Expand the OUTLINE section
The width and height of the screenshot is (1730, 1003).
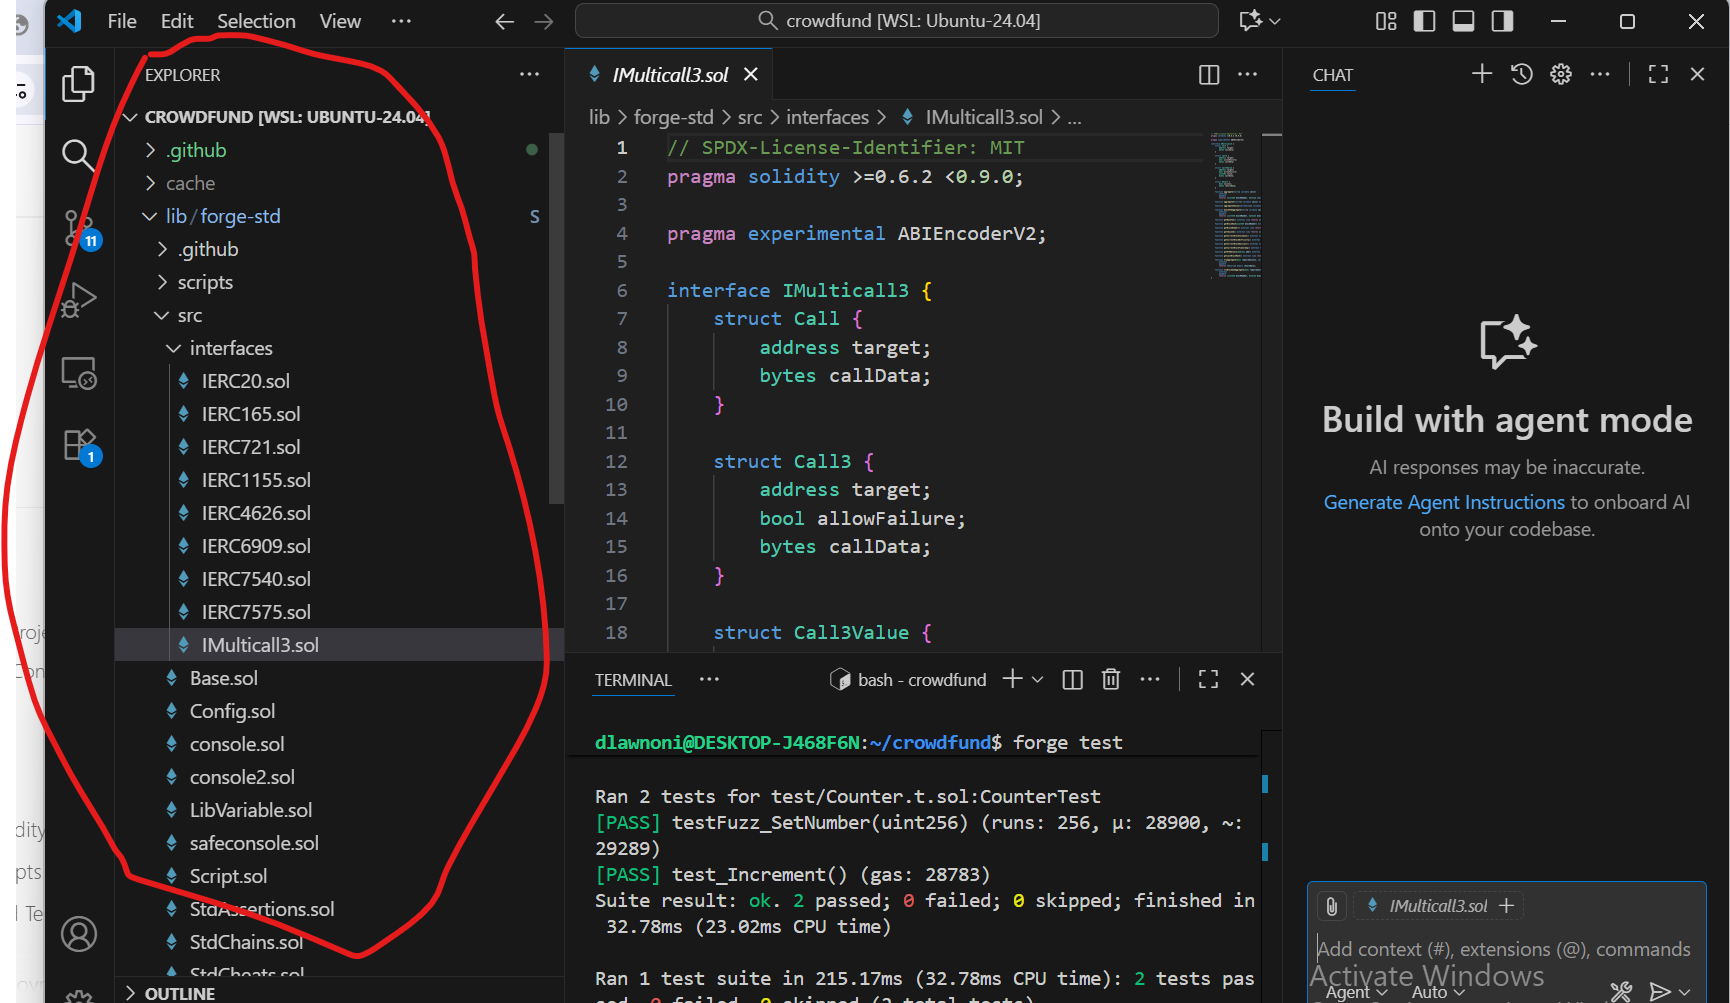(x=179, y=993)
